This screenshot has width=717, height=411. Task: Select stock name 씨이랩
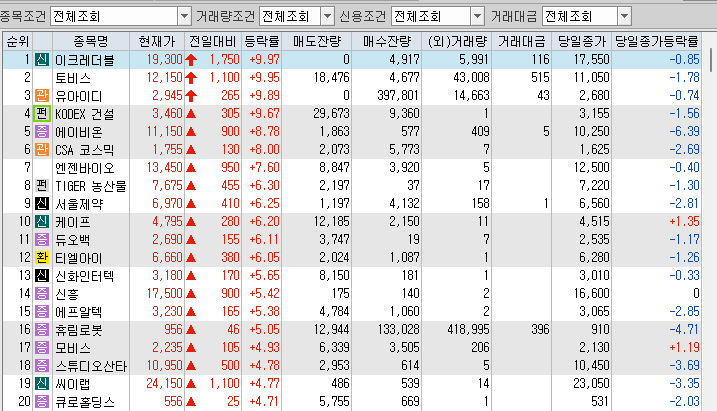click(73, 384)
